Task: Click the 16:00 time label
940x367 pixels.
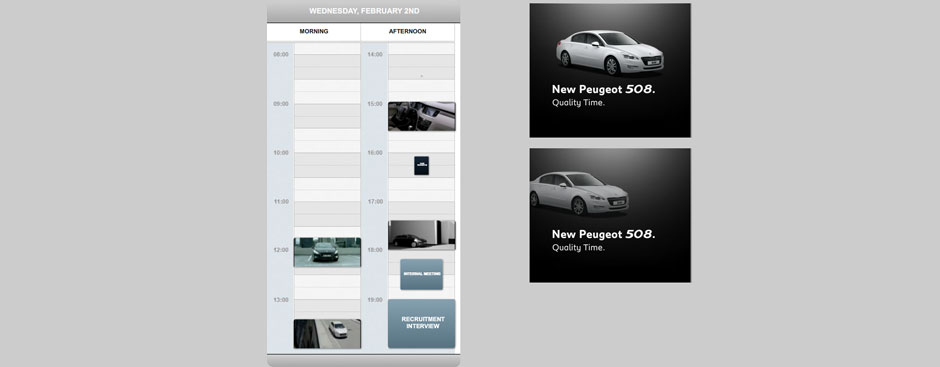Action: point(375,153)
